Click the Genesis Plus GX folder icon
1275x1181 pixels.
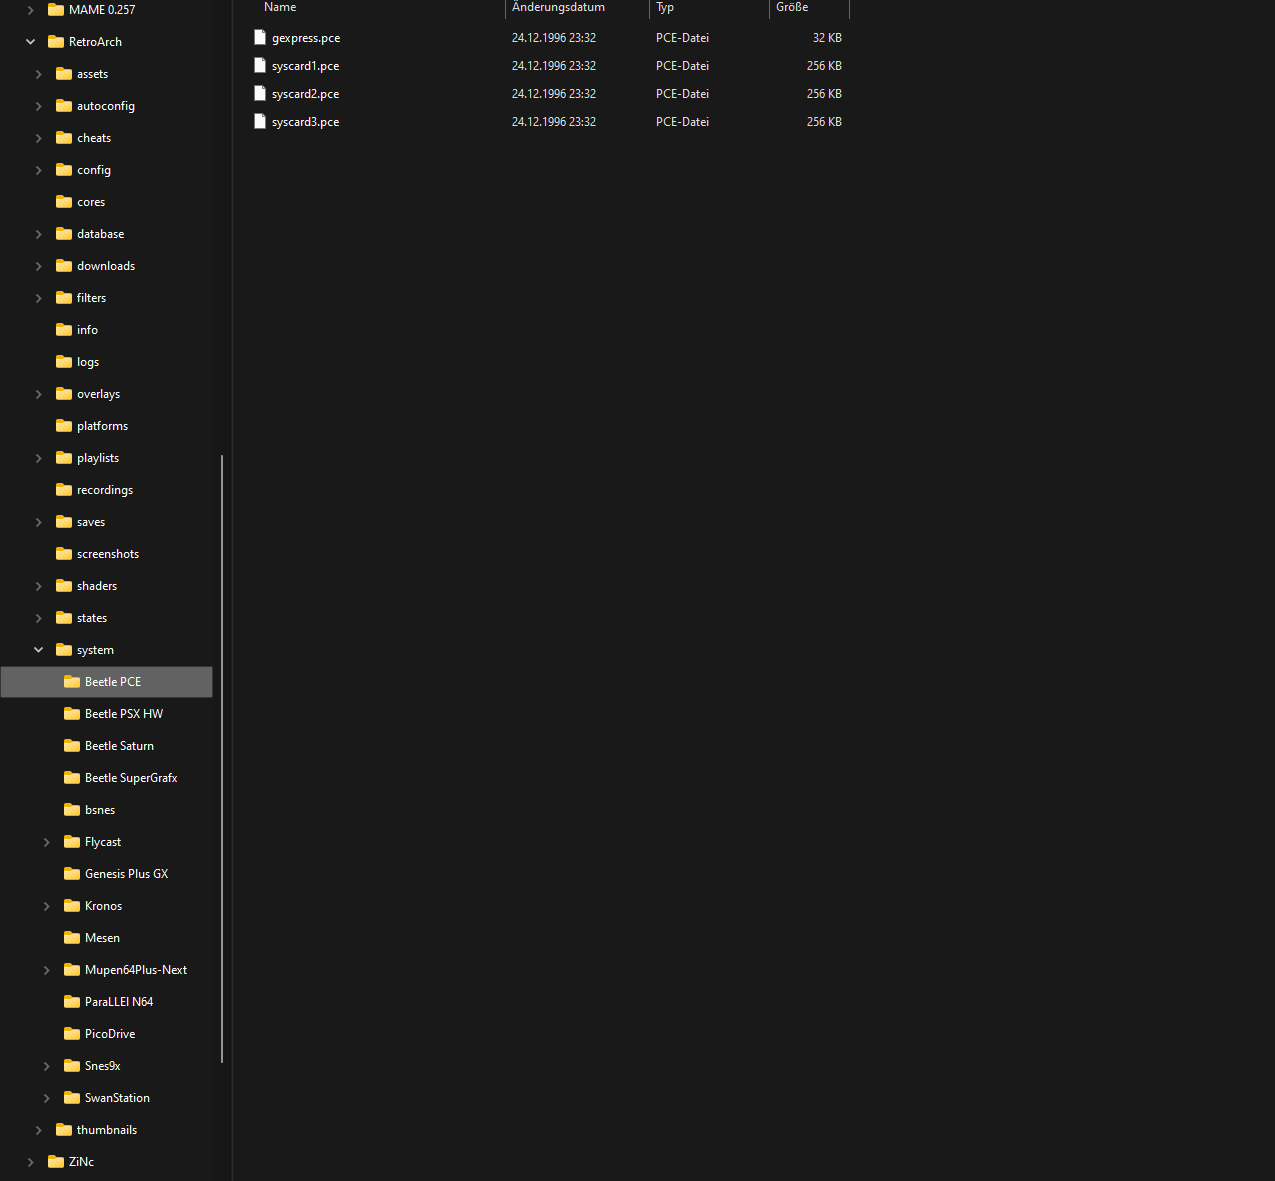point(72,874)
